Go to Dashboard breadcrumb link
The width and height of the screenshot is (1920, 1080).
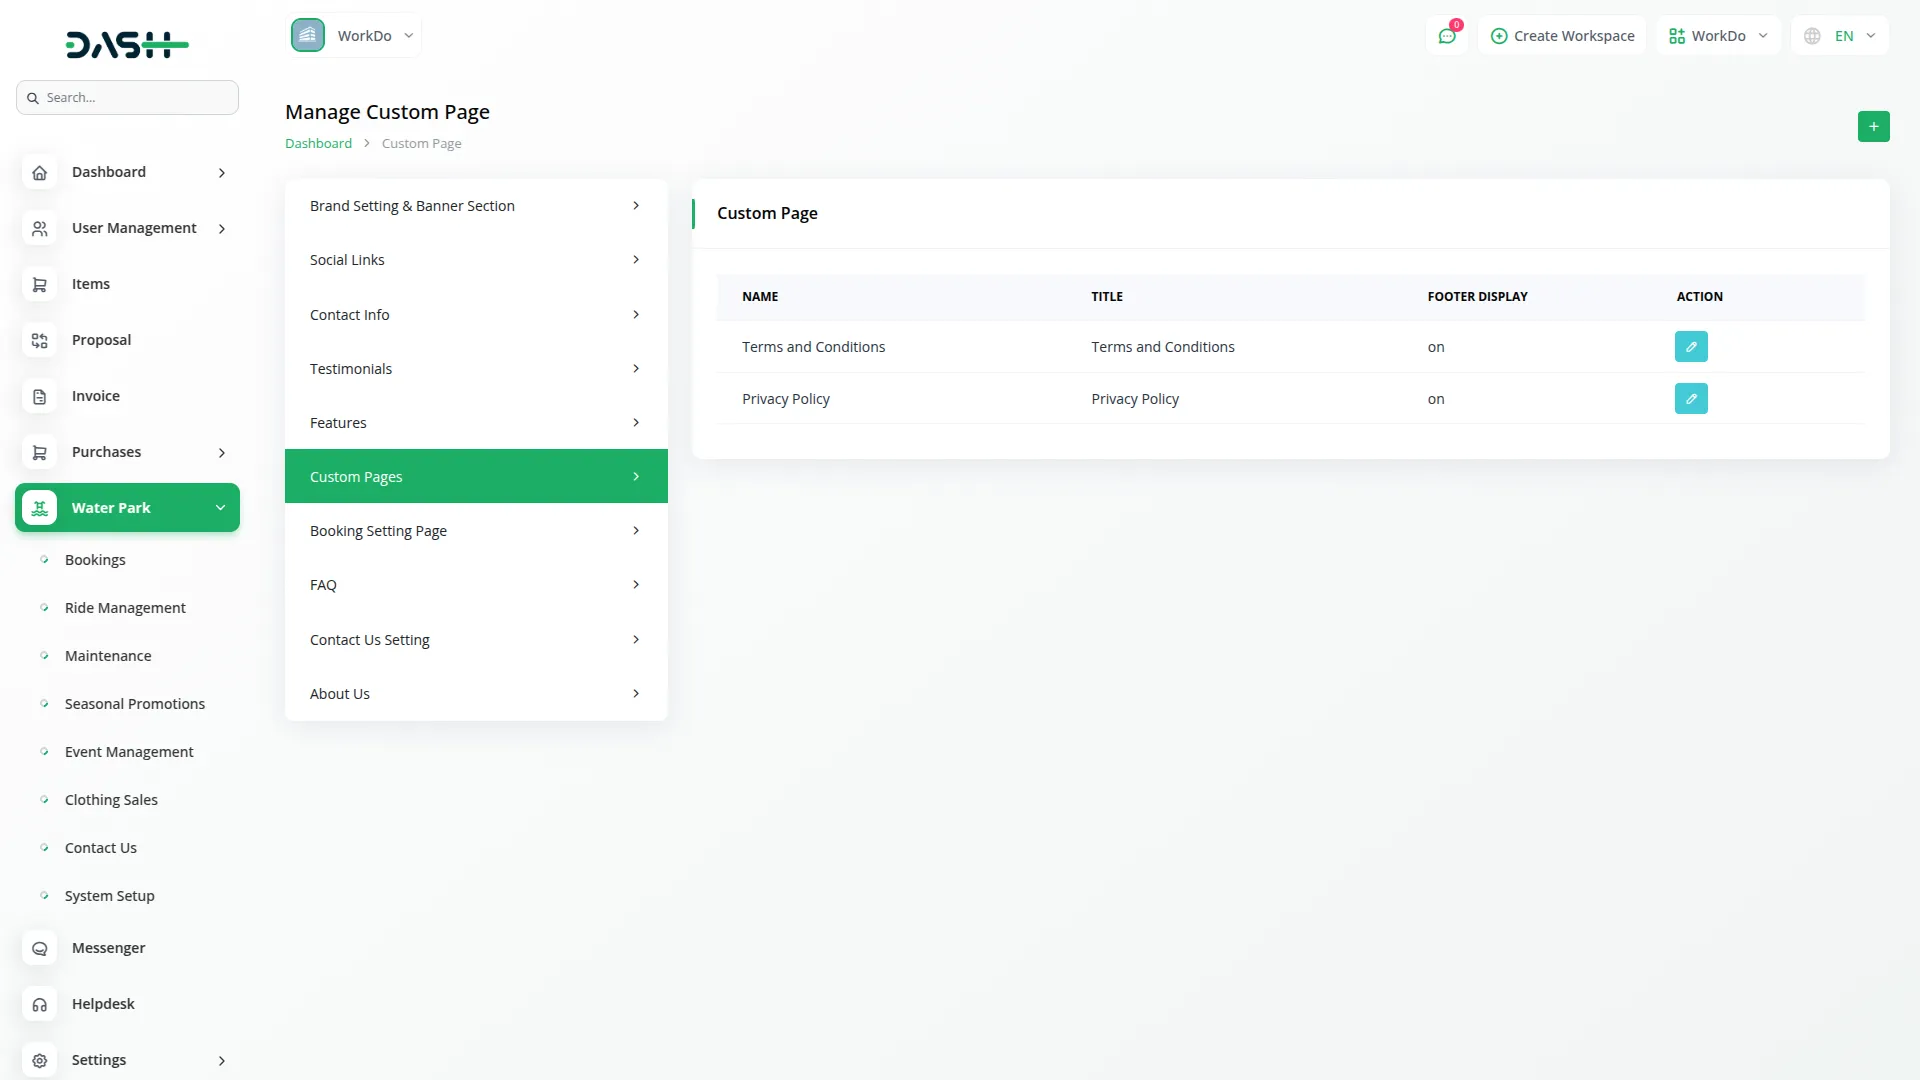[x=318, y=143]
